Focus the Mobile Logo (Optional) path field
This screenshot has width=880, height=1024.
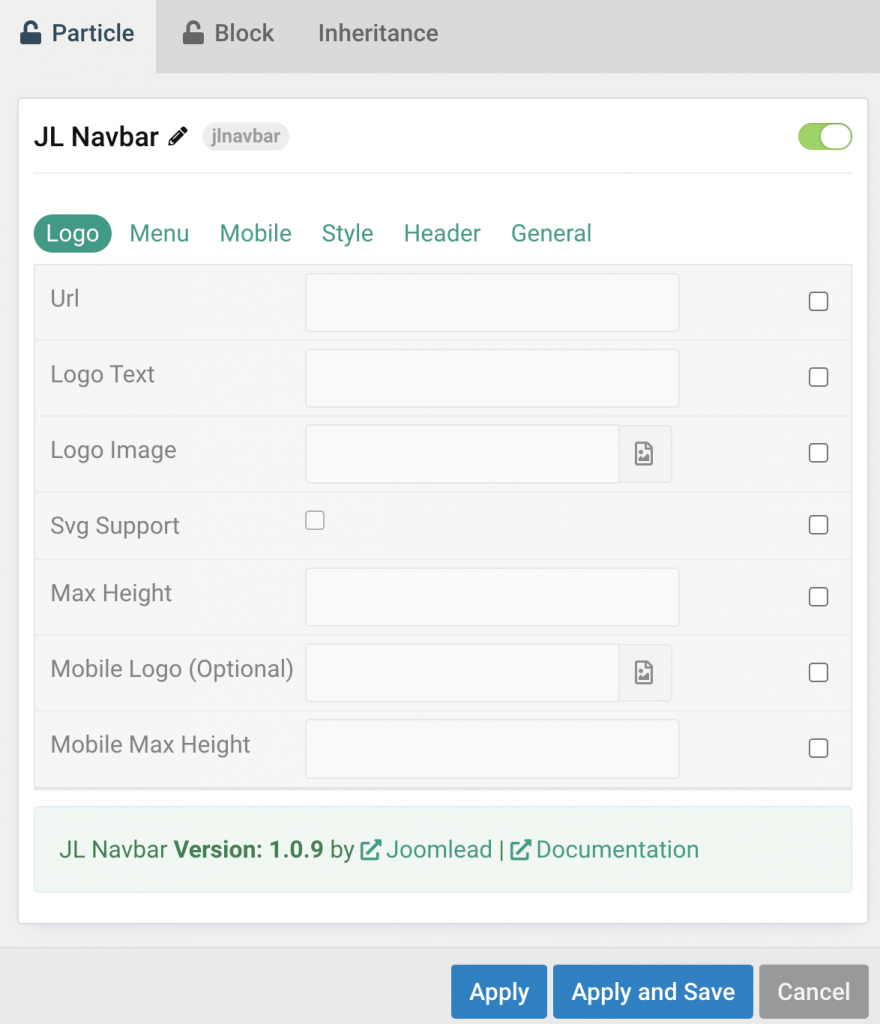click(x=462, y=673)
